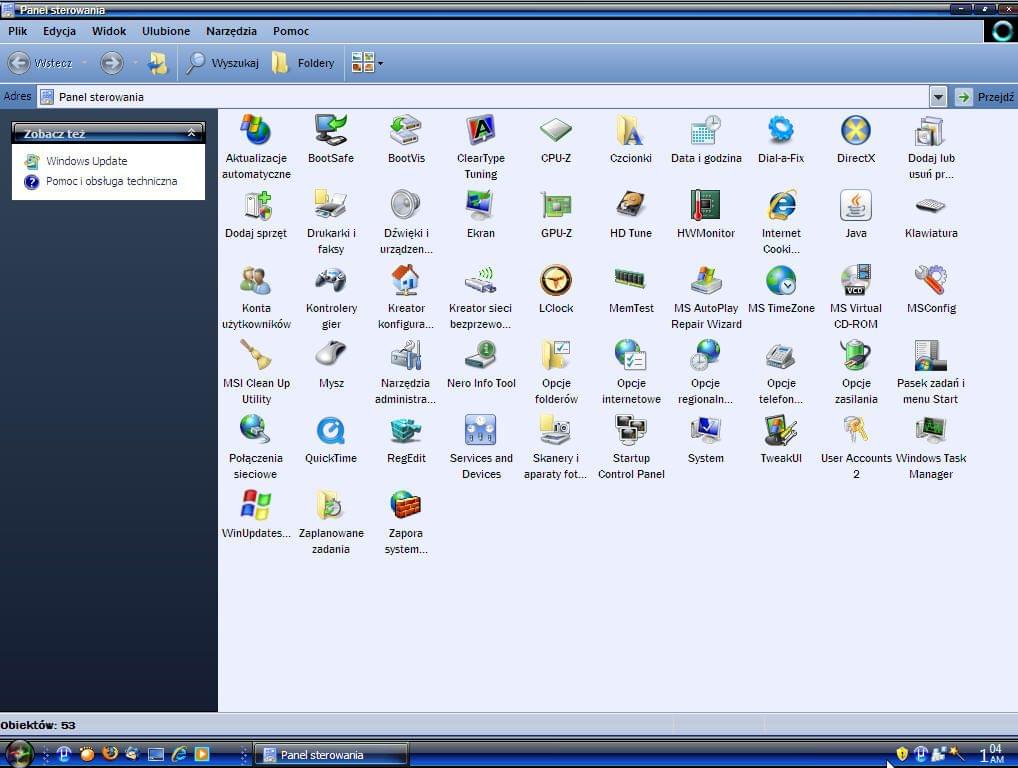Collapse the Zobacz też panel
This screenshot has height=768, width=1018.
click(x=191, y=132)
